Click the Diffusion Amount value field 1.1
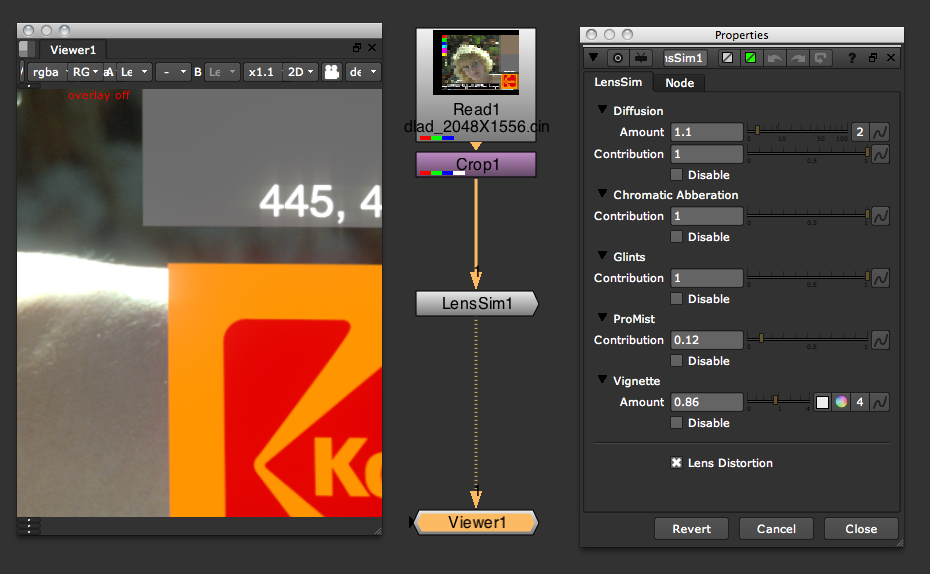 pos(706,132)
